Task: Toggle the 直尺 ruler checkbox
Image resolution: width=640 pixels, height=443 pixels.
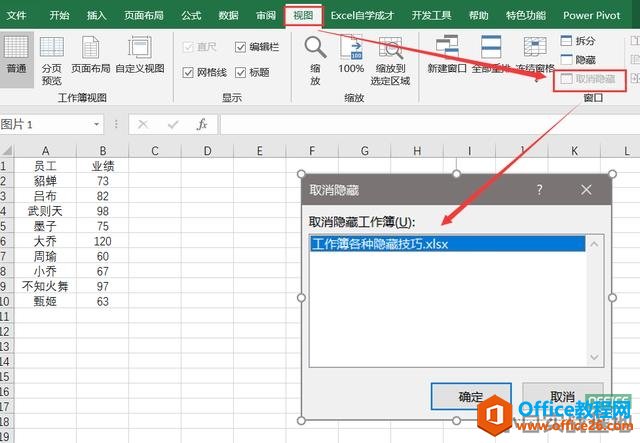Action: point(187,47)
